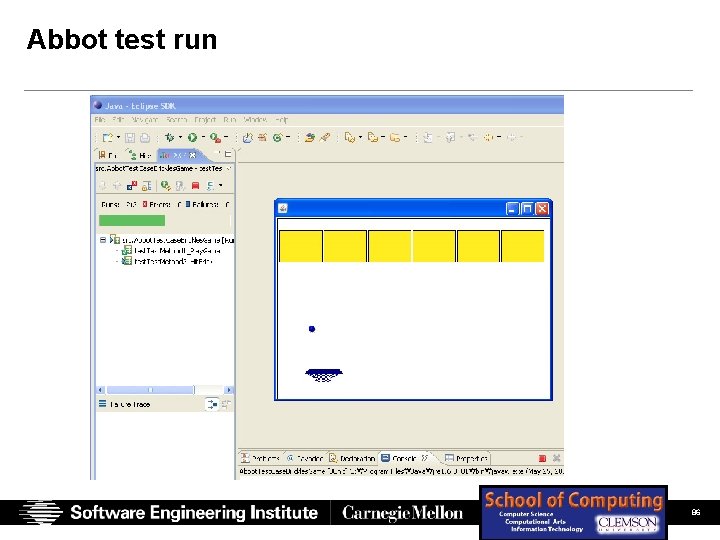This screenshot has height=540, width=720.
Task: Open the New wizard dropdown arrow
Action: 118,137
